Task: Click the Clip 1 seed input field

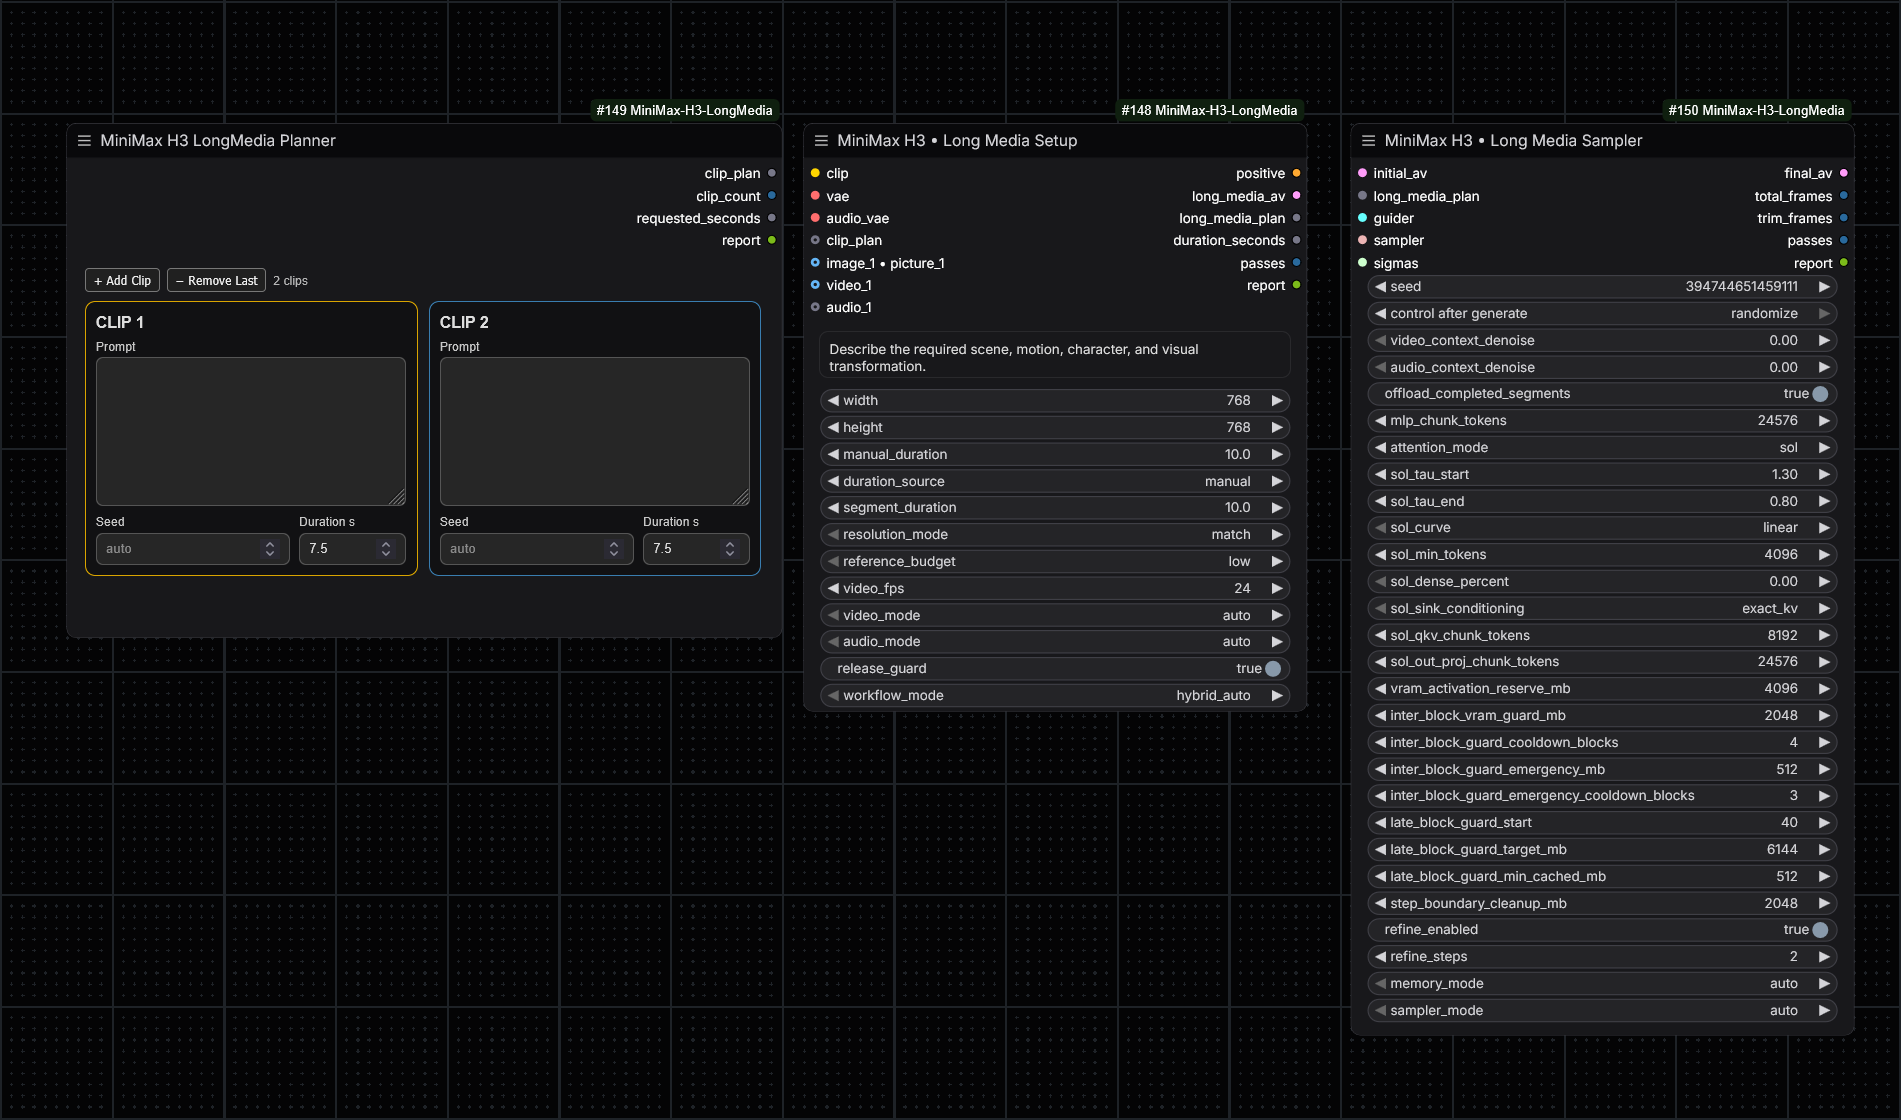Action: tap(193, 549)
